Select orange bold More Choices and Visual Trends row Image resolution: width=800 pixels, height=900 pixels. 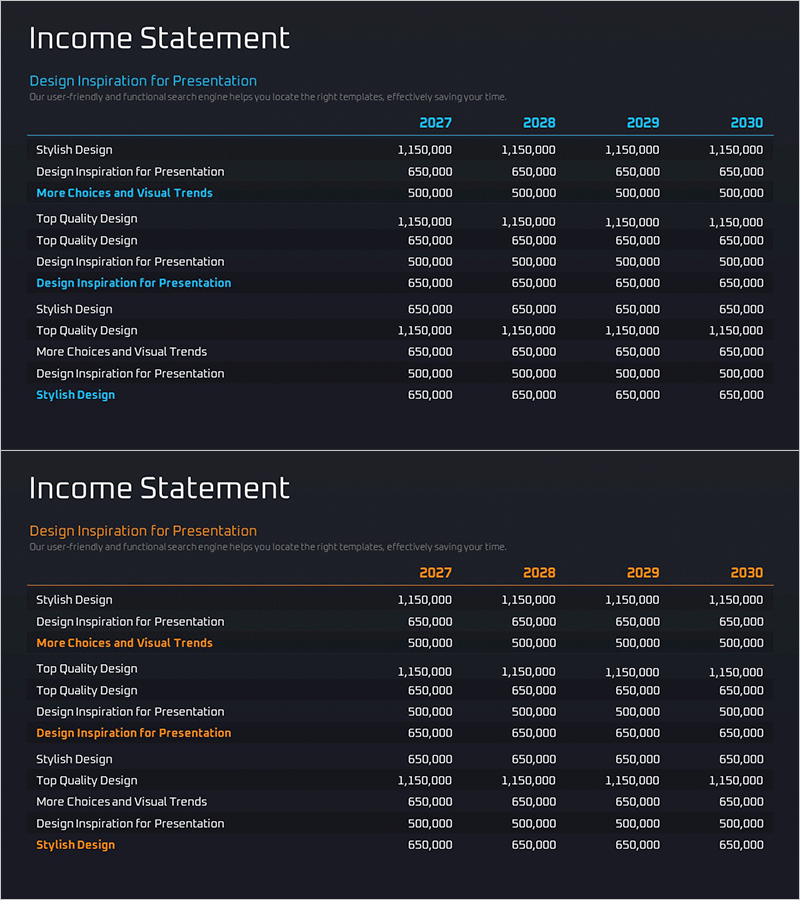click(x=124, y=643)
